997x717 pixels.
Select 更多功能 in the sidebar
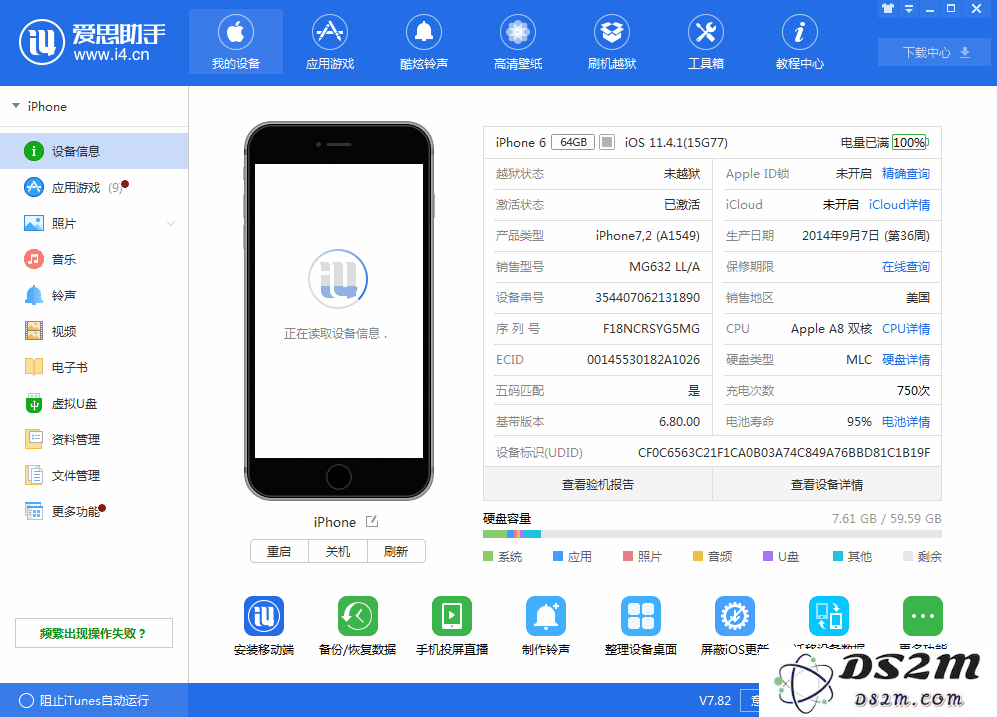[x=94, y=511]
